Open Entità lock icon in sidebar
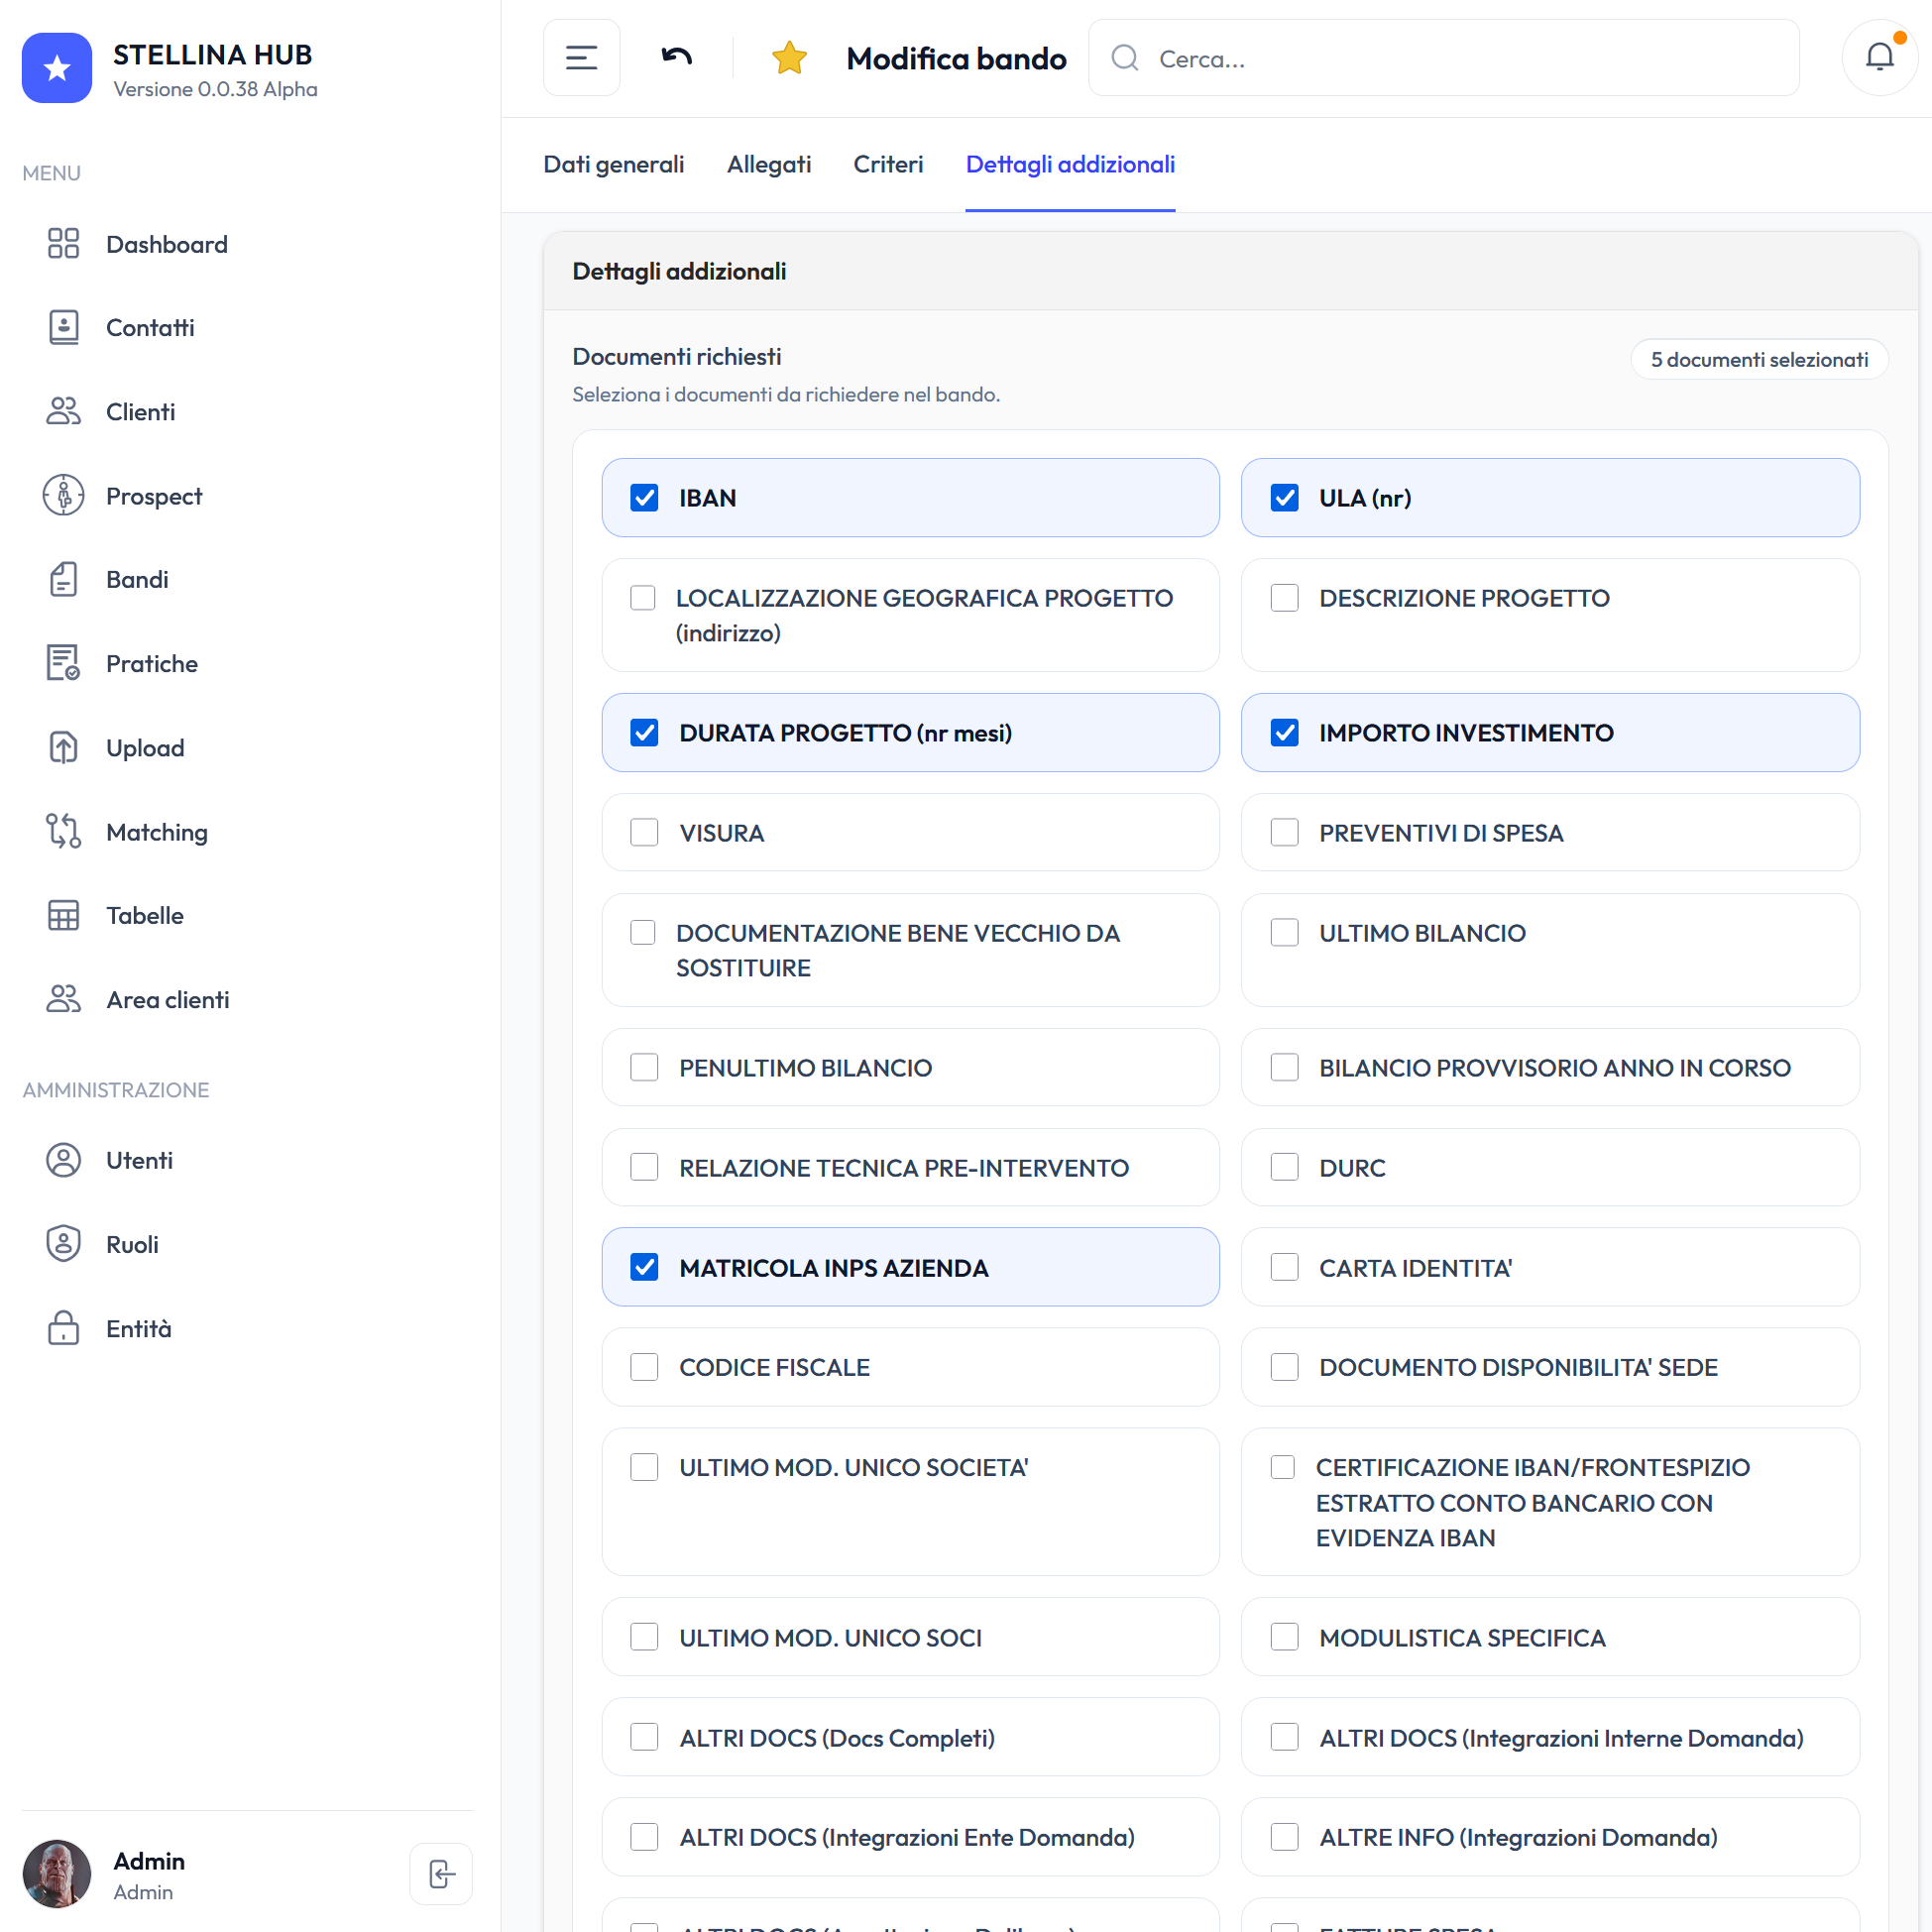Image resolution: width=1932 pixels, height=1932 pixels. point(63,1329)
